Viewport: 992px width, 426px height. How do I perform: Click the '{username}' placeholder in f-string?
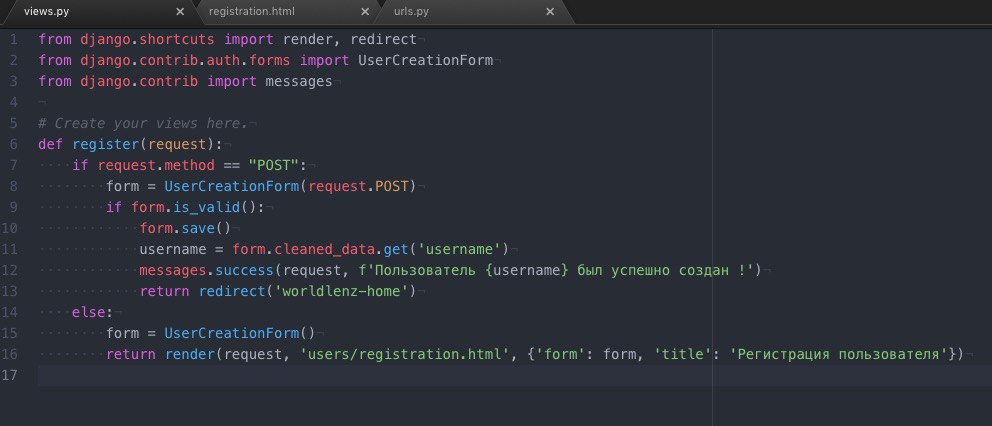coord(527,270)
